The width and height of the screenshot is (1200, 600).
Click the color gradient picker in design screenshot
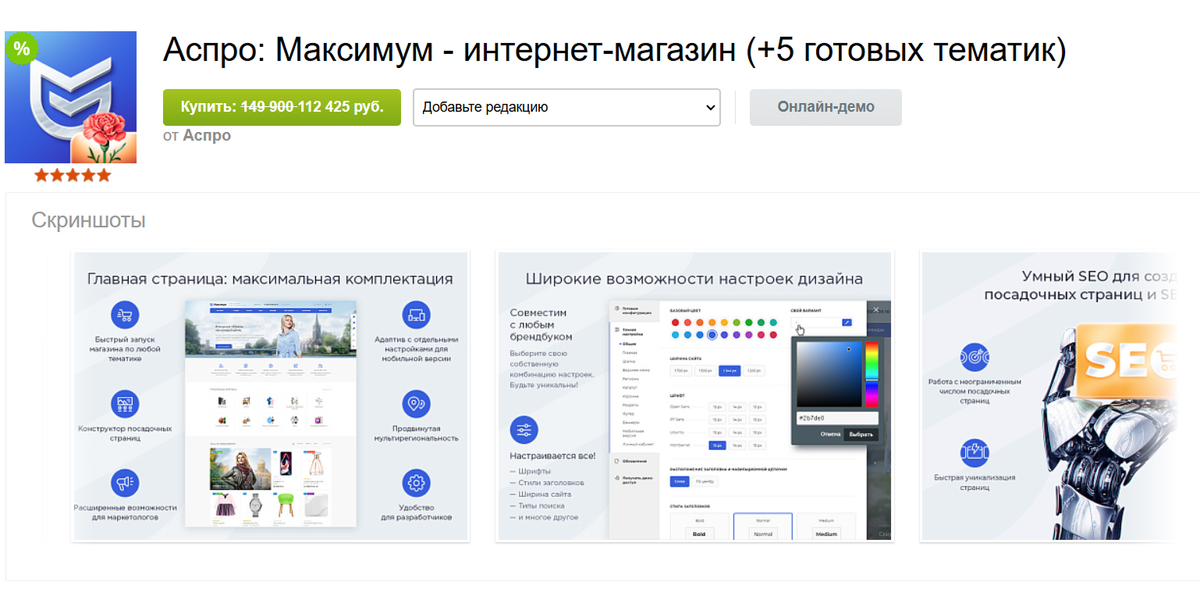coord(829,374)
